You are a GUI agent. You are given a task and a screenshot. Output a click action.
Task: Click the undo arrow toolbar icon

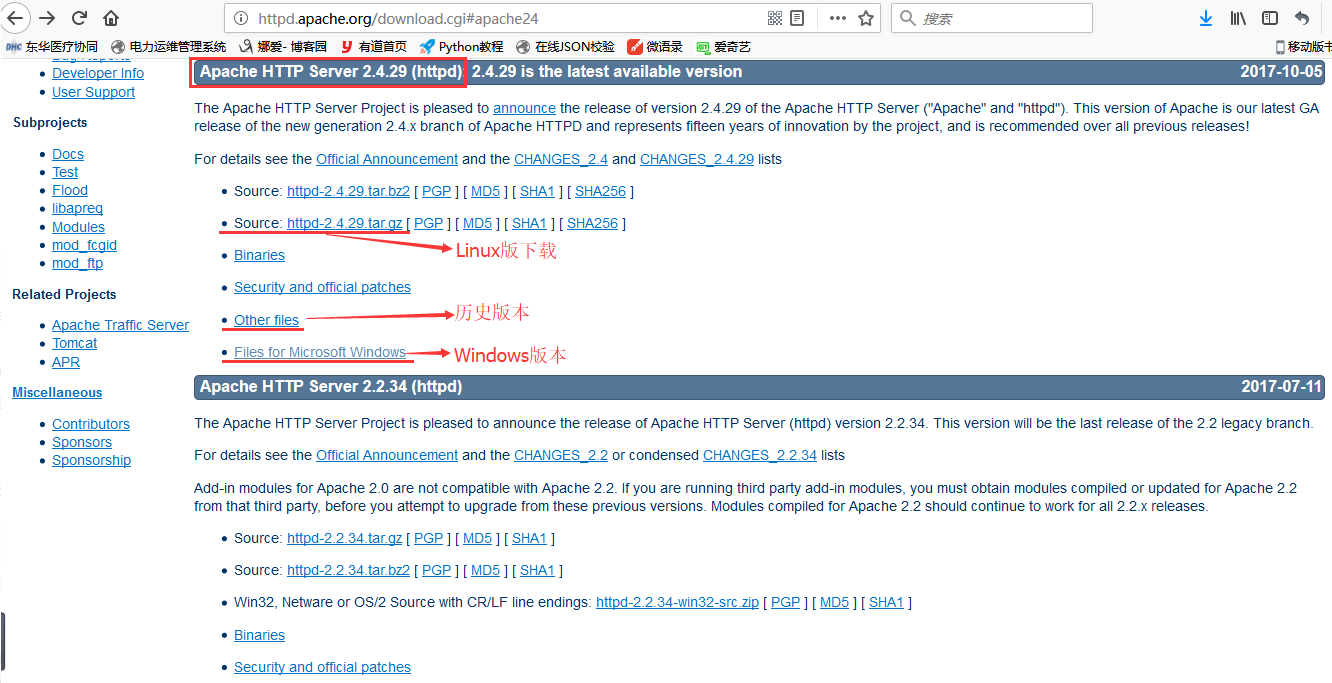coord(1302,18)
